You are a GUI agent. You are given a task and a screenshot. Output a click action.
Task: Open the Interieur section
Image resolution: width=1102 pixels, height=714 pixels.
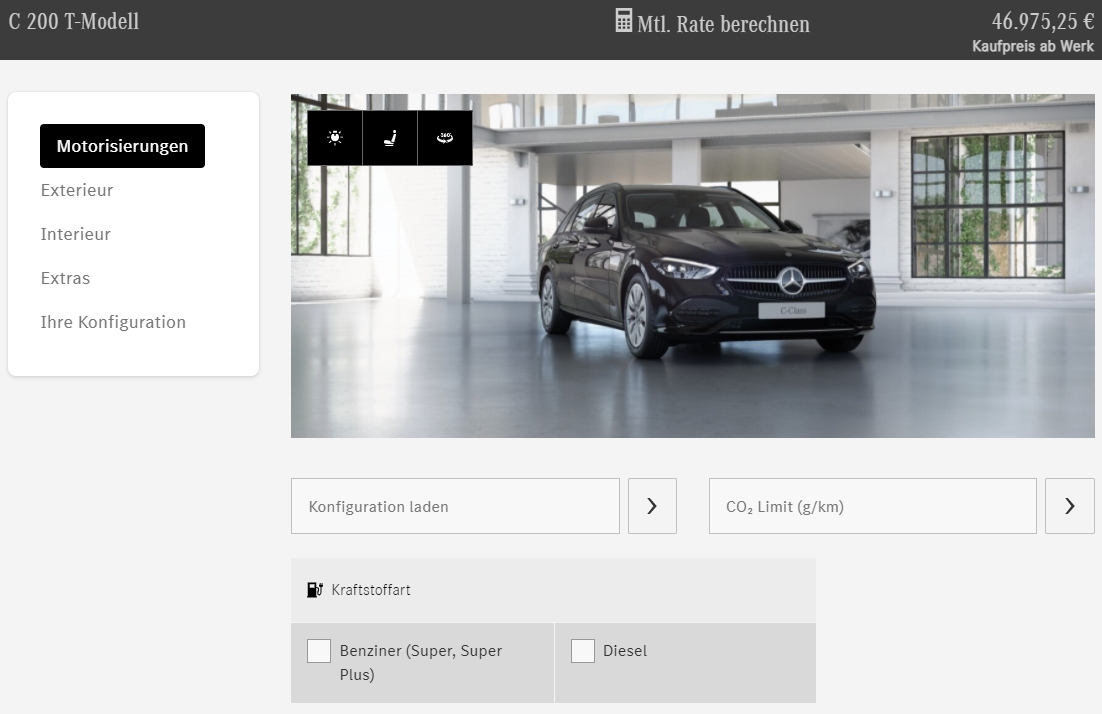75,234
